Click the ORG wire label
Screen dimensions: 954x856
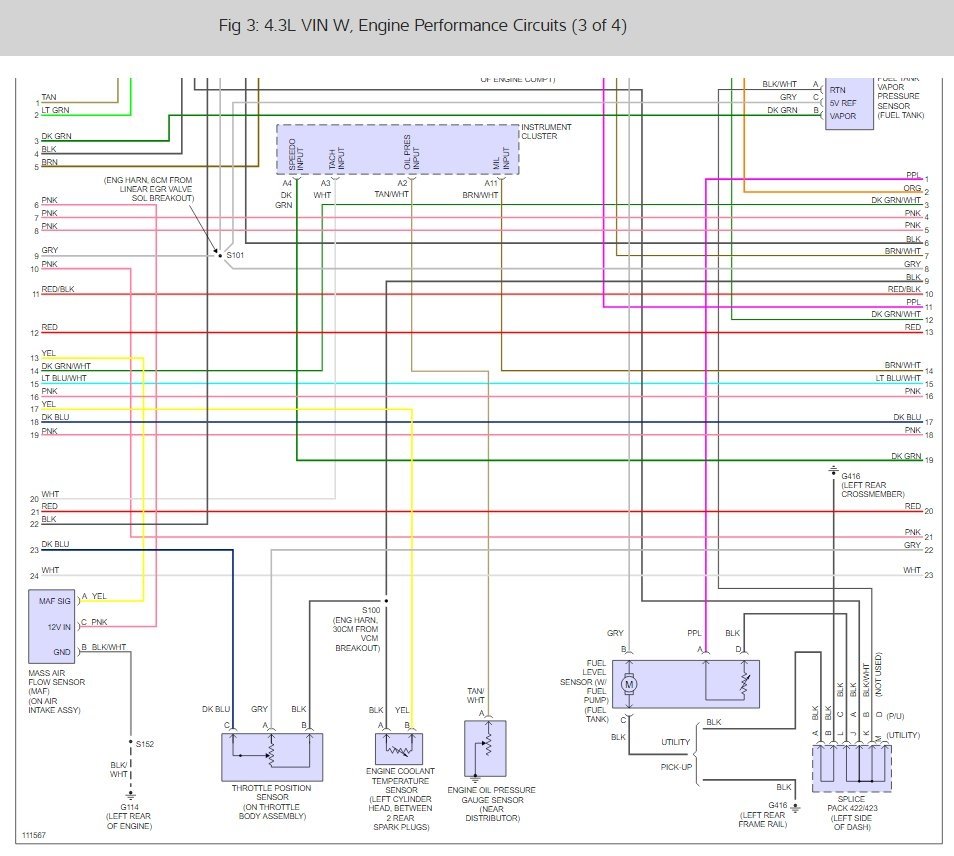coord(912,188)
